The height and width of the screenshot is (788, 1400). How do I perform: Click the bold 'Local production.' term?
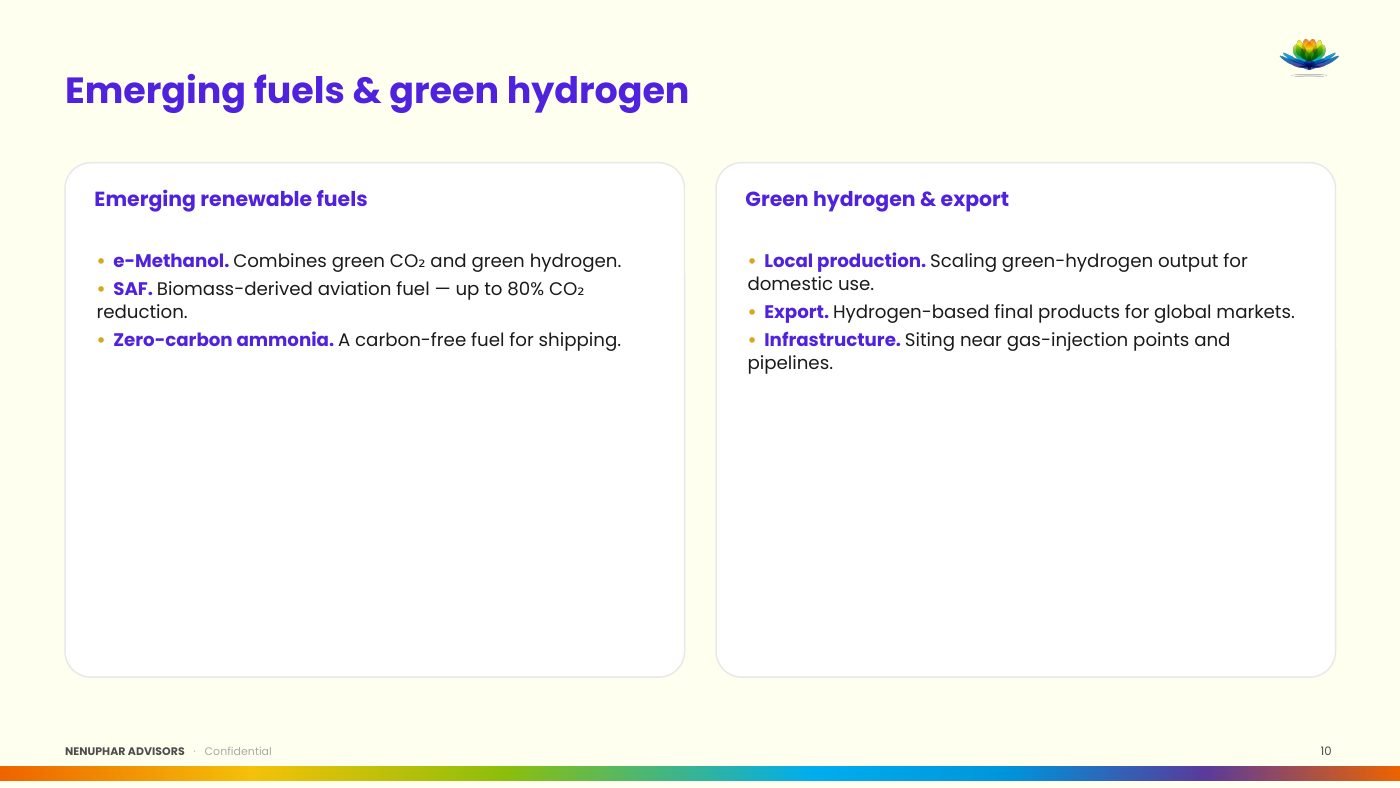pyautogui.click(x=845, y=261)
